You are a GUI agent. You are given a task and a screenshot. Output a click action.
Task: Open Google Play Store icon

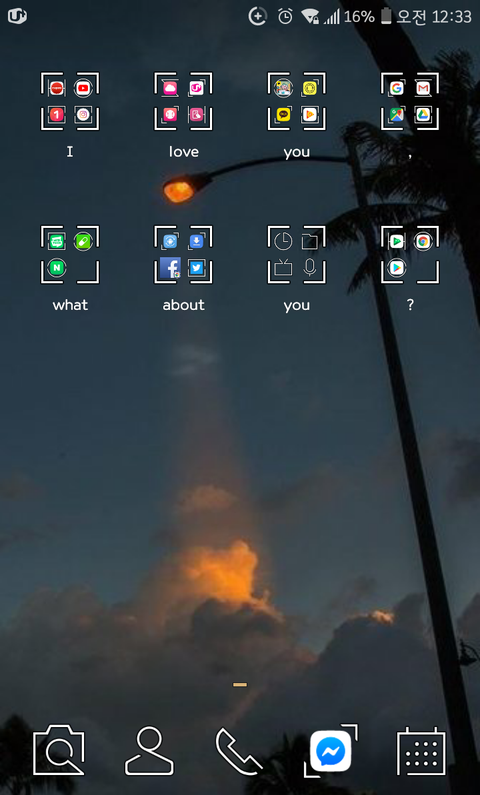(x=396, y=268)
